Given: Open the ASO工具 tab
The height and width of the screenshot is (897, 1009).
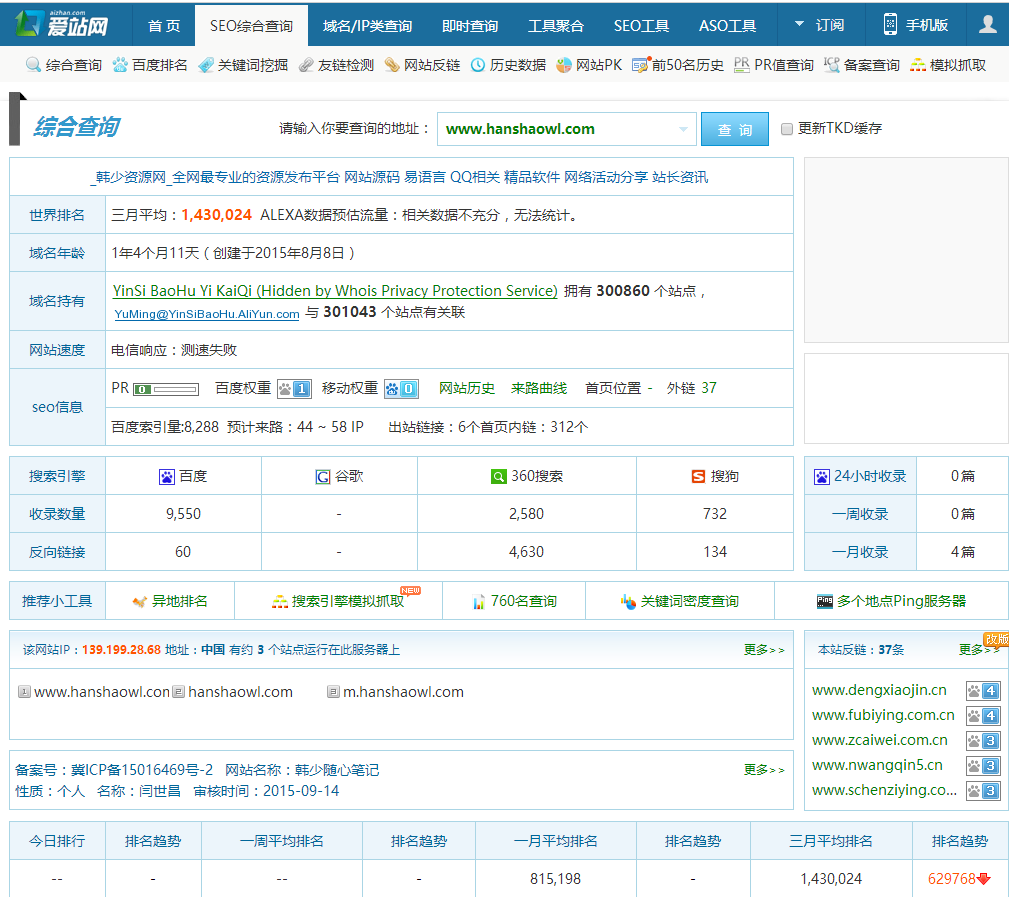Looking at the screenshot, I should click(727, 26).
